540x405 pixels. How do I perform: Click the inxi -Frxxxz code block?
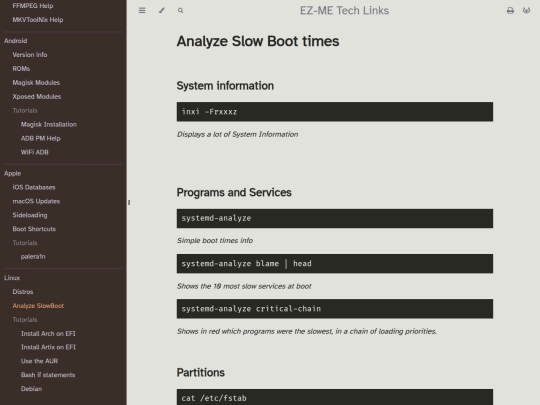[335, 112]
